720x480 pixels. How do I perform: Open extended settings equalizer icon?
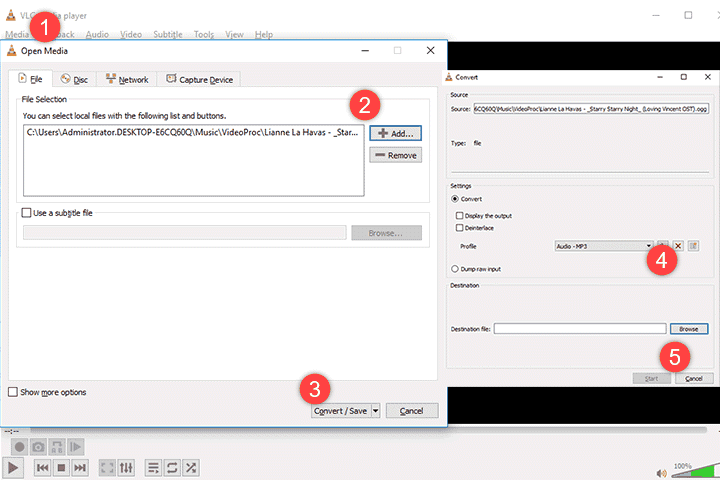tap(126, 468)
